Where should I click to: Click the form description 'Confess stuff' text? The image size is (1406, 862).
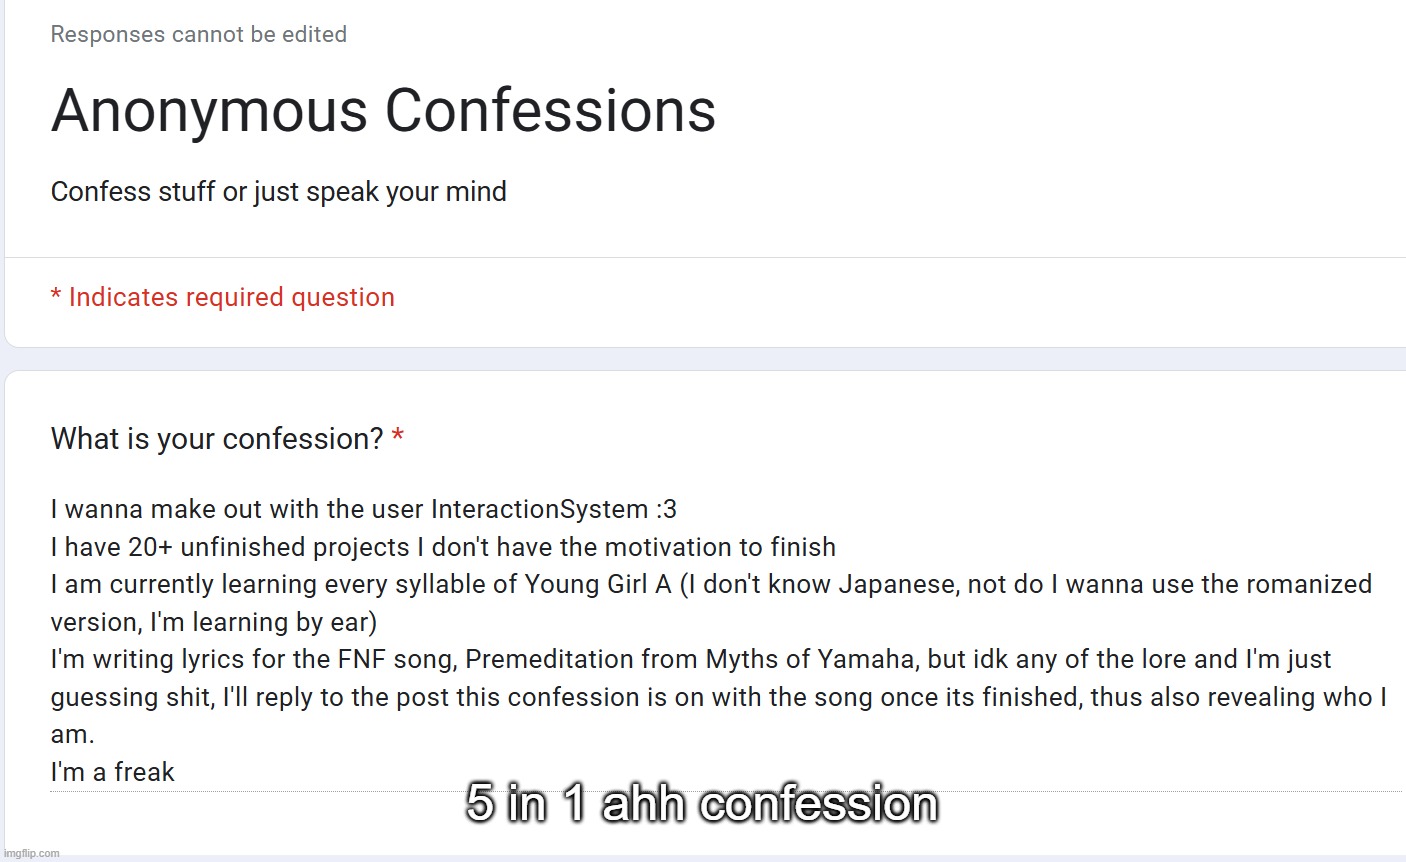pyautogui.click(x=278, y=191)
